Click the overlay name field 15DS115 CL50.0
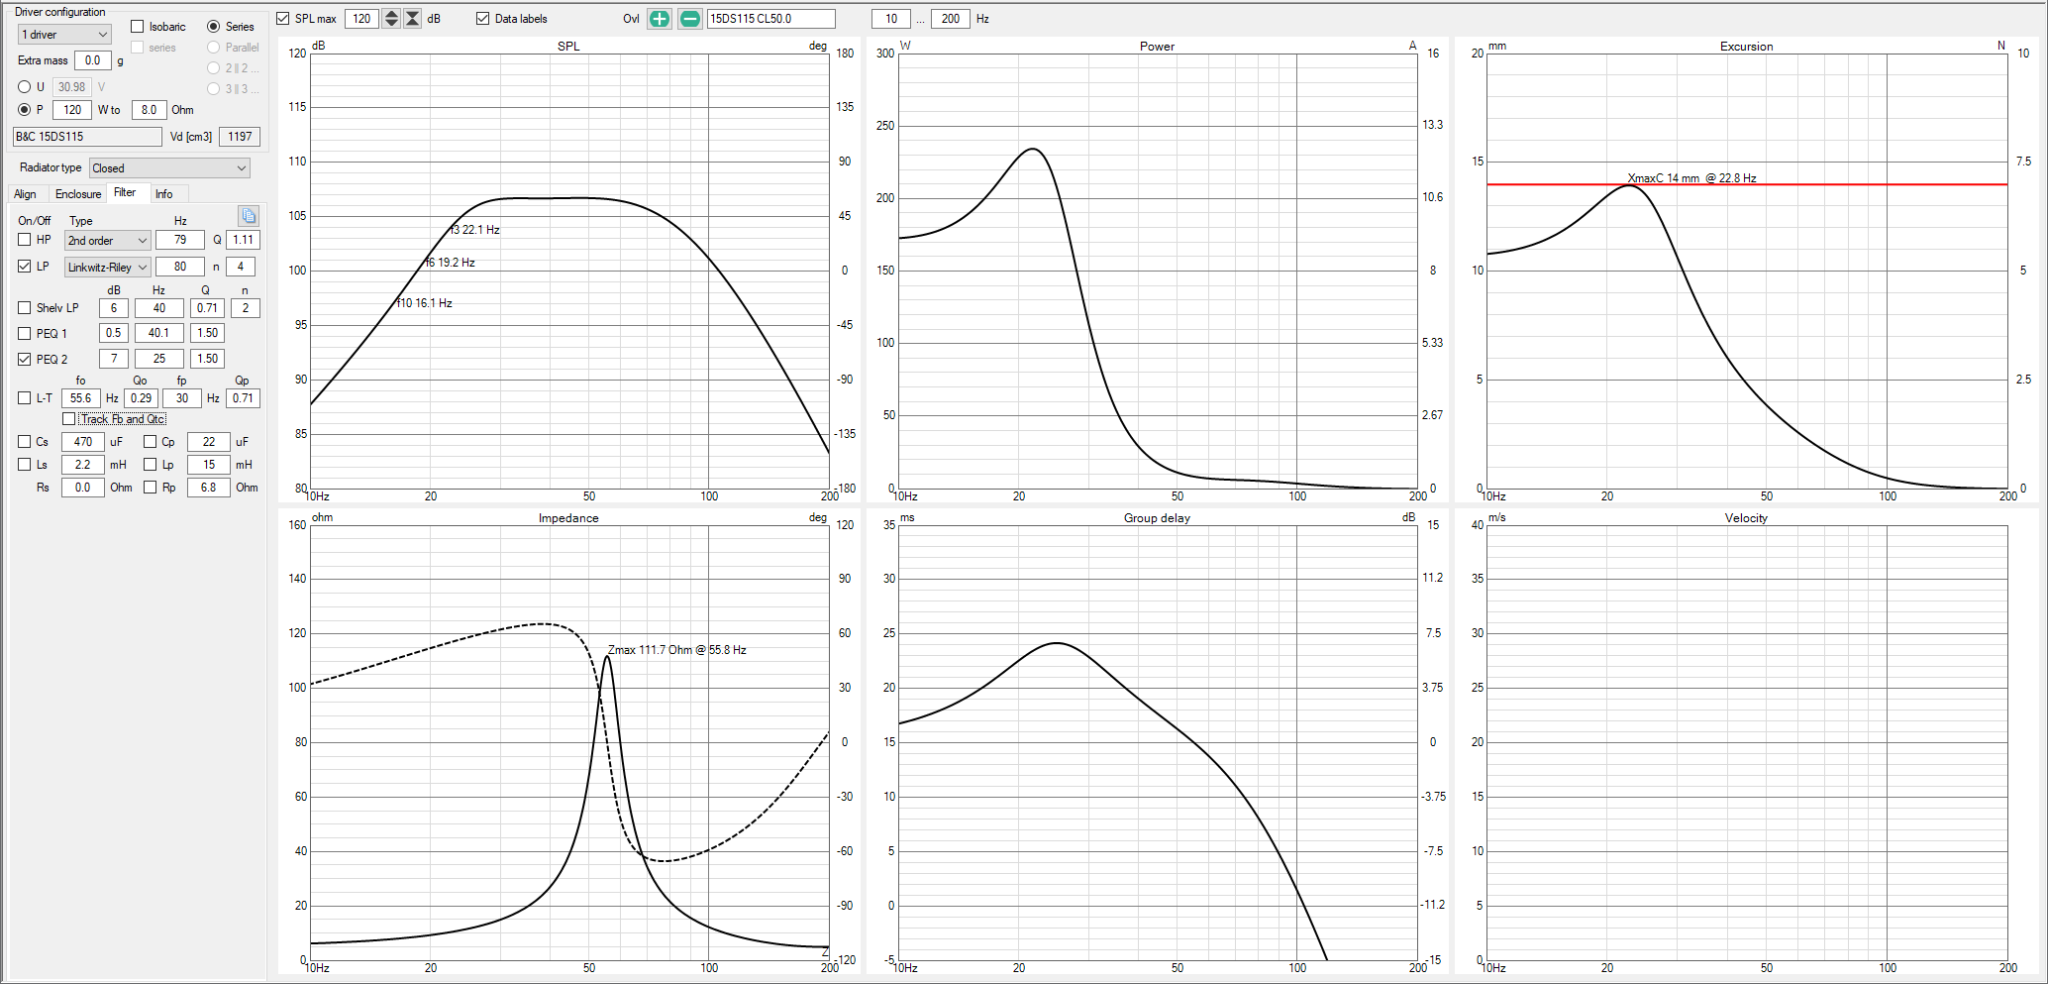The image size is (2048, 984). pyautogui.click(x=770, y=19)
